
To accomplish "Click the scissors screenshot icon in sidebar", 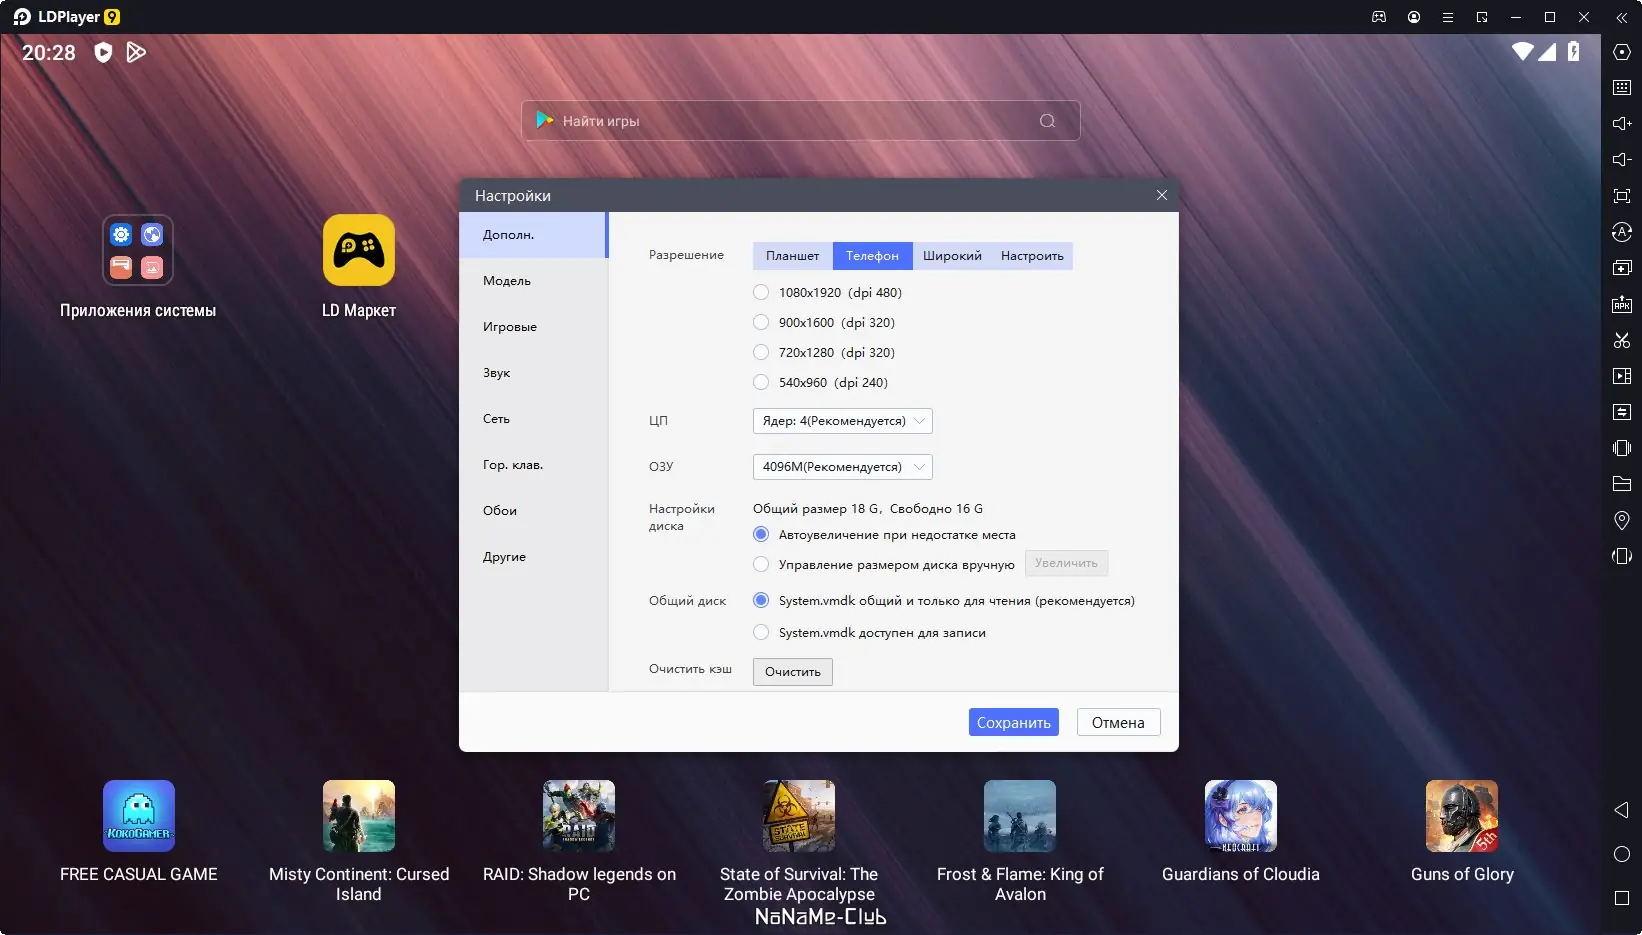I will pos(1622,340).
